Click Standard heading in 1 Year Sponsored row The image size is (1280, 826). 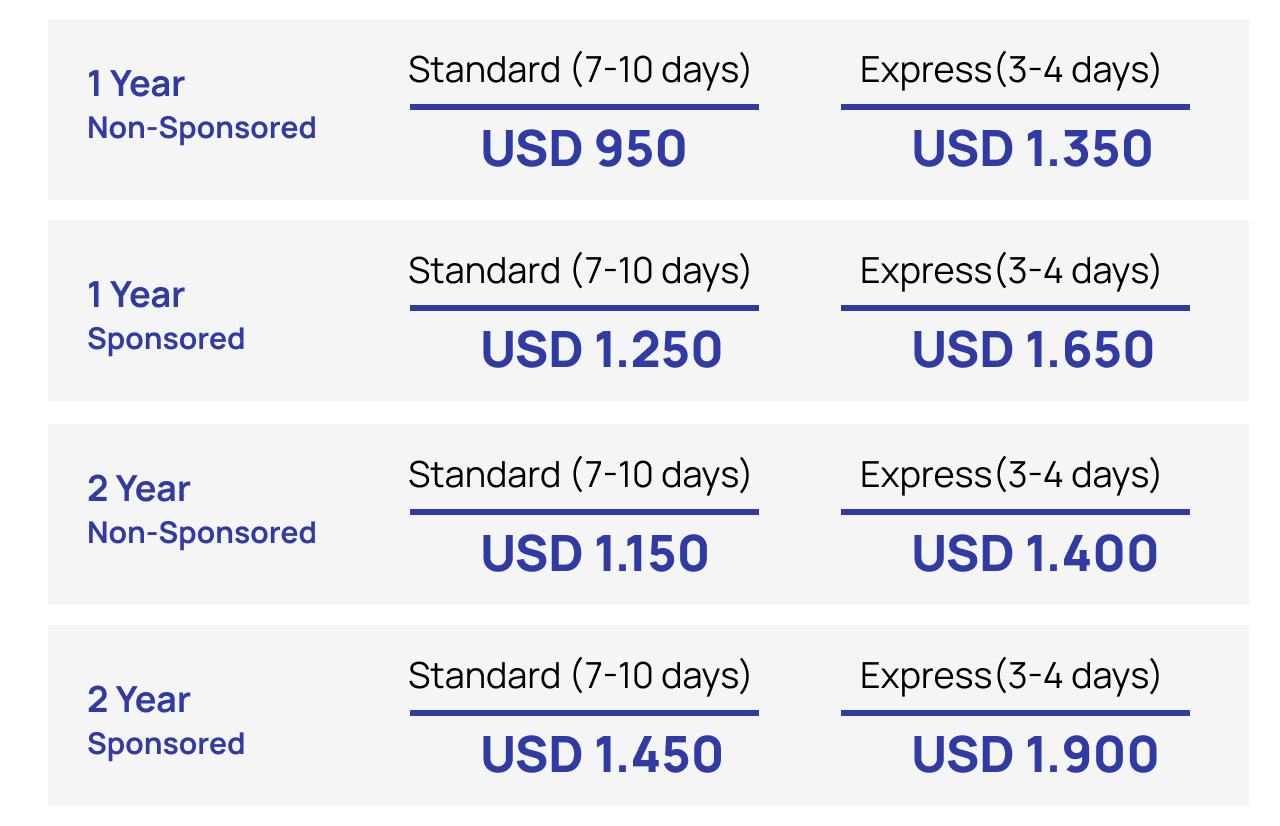pos(579,272)
